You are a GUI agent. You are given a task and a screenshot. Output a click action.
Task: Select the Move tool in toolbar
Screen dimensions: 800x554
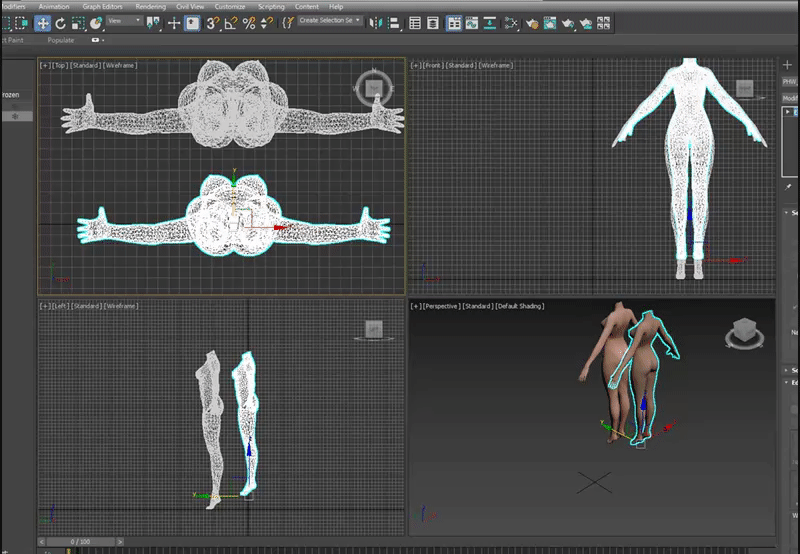pyautogui.click(x=43, y=22)
